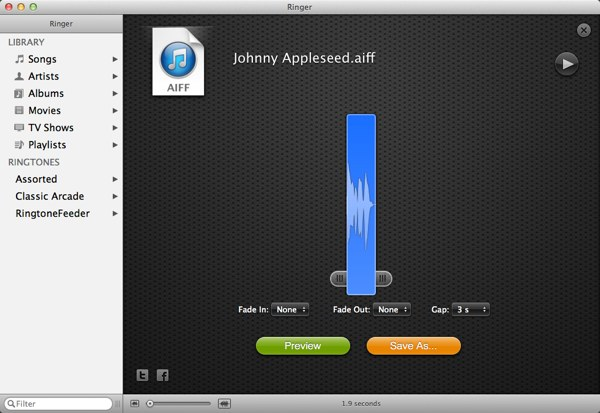600x413 pixels.
Task: Open the Gap duration dropdown
Action: (x=471, y=309)
